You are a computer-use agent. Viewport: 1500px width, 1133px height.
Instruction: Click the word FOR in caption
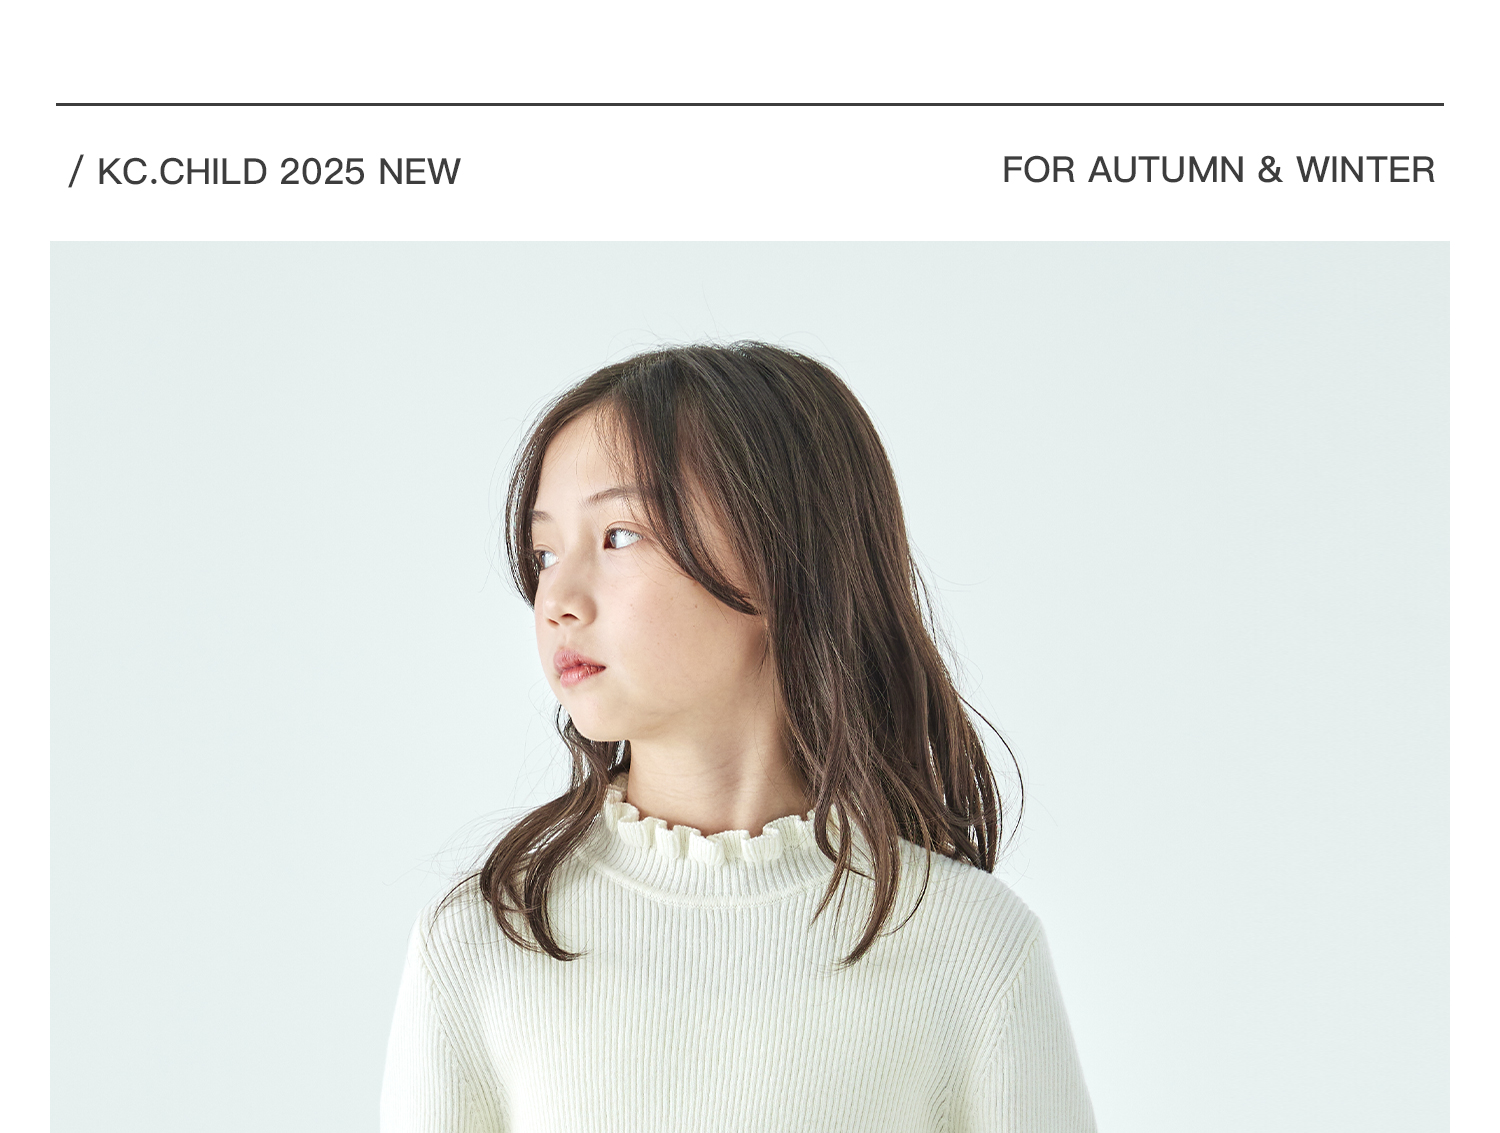tap(1039, 170)
